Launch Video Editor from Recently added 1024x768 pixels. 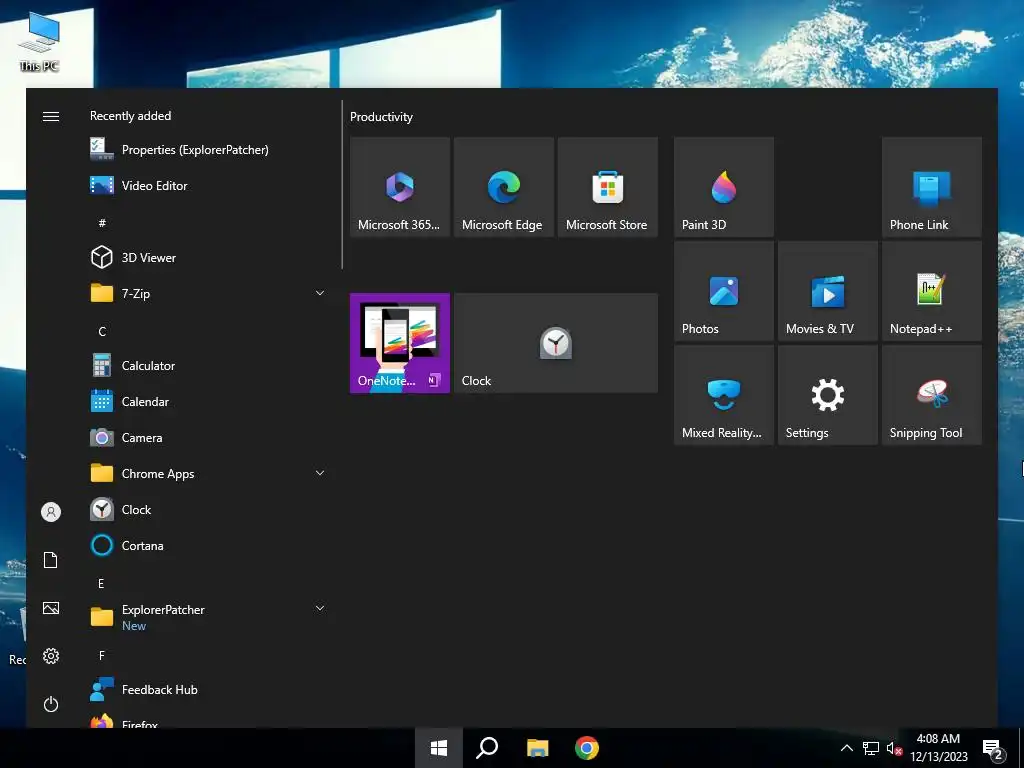point(208,185)
